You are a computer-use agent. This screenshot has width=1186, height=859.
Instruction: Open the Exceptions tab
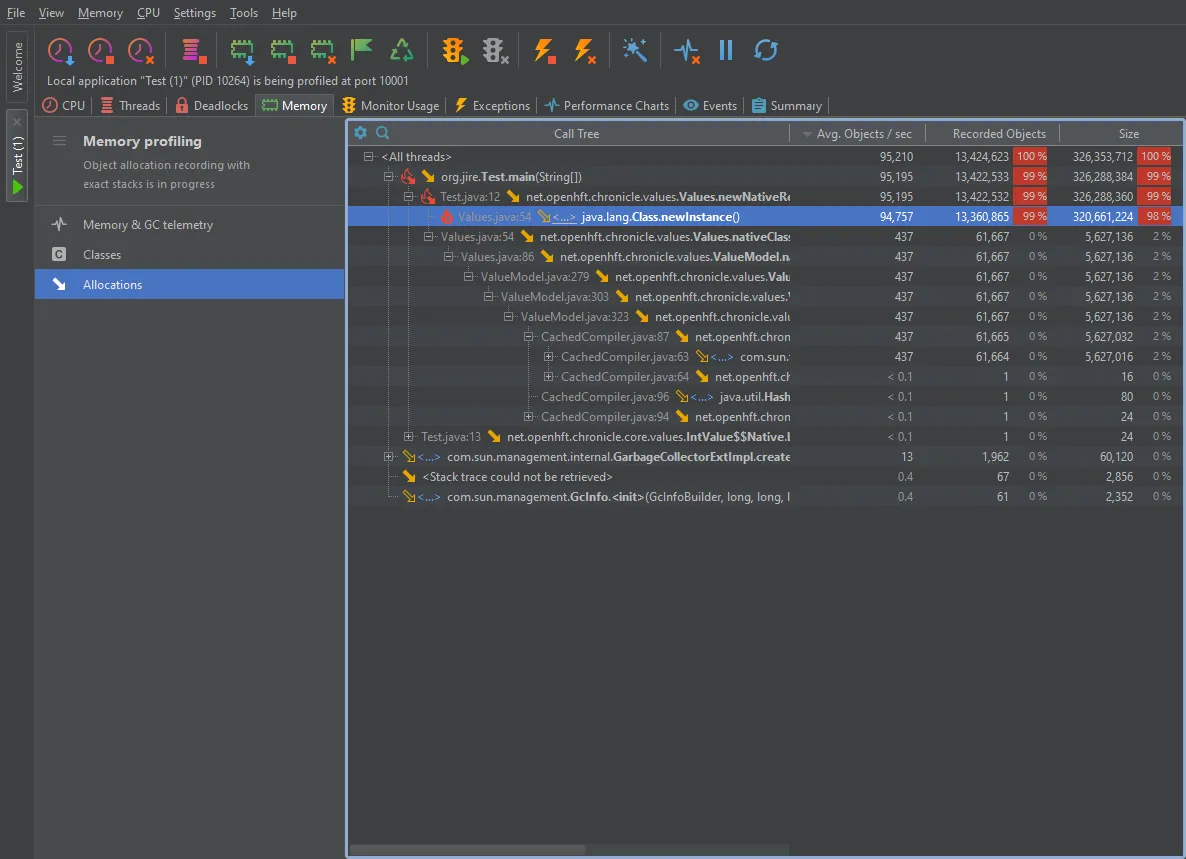click(492, 106)
